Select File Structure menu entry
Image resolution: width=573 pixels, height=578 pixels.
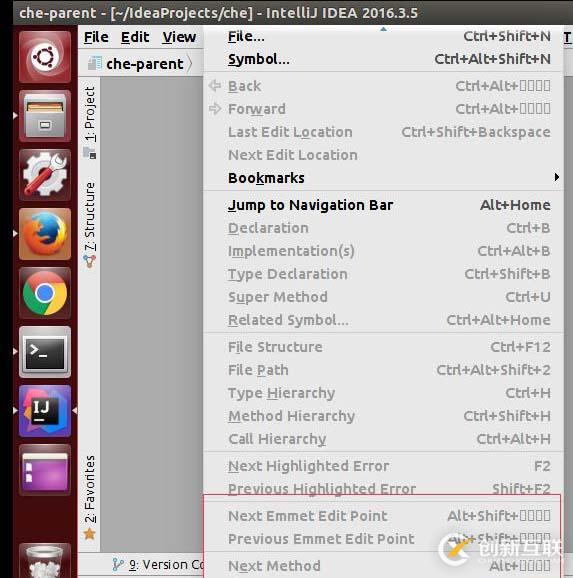click(383, 347)
